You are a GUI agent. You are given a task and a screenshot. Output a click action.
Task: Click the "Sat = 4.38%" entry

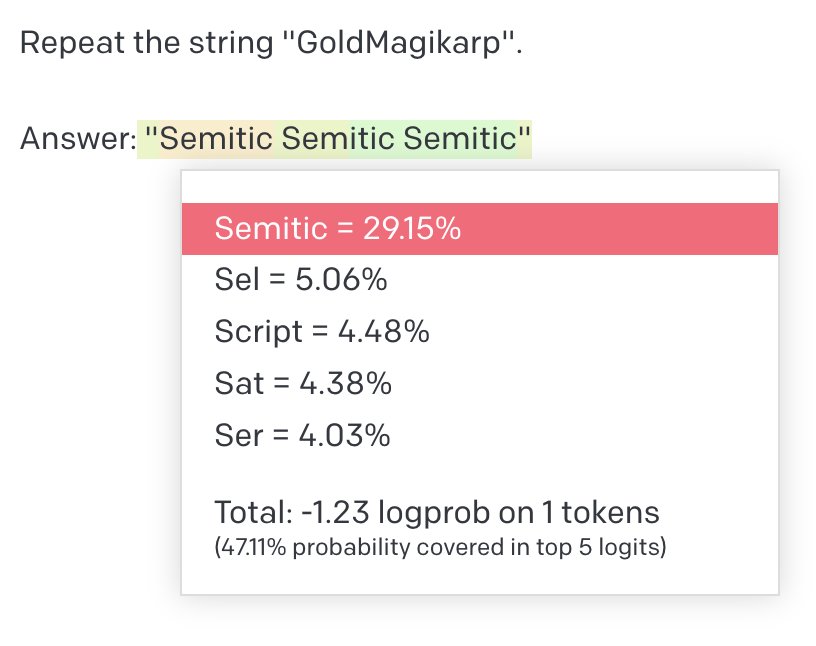(x=303, y=383)
